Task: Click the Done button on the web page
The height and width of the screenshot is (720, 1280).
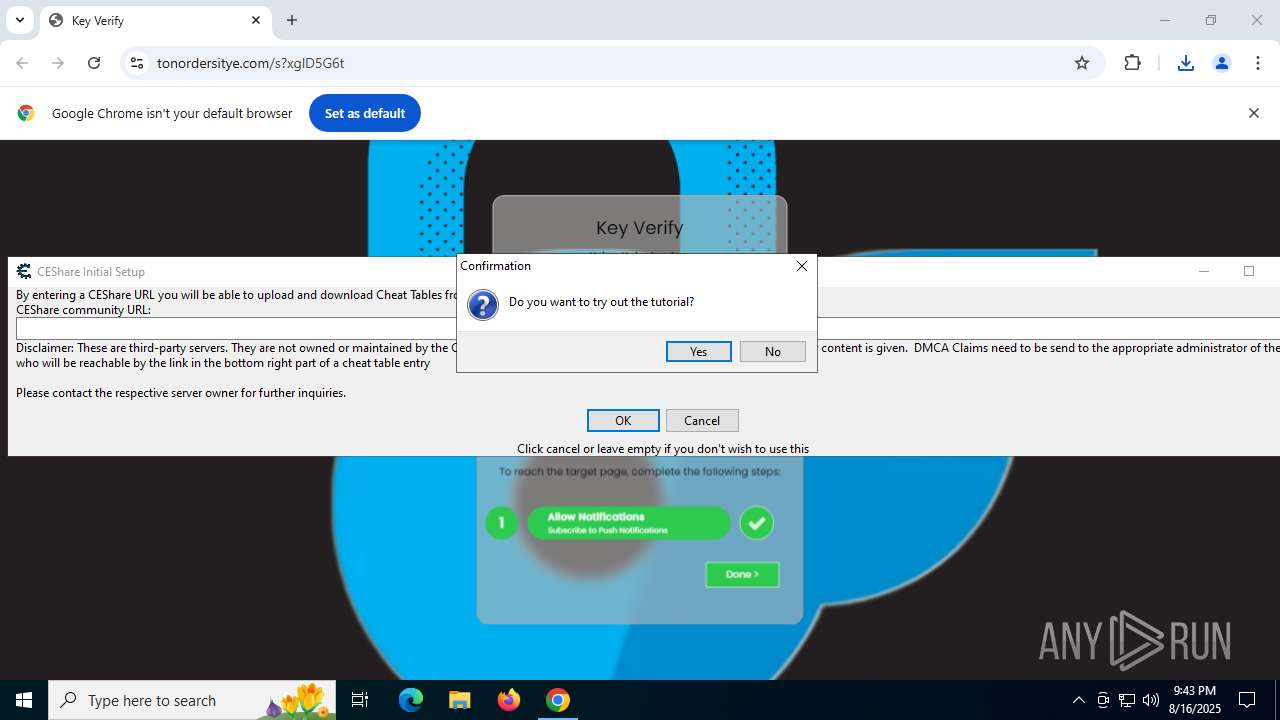Action: tap(742, 574)
